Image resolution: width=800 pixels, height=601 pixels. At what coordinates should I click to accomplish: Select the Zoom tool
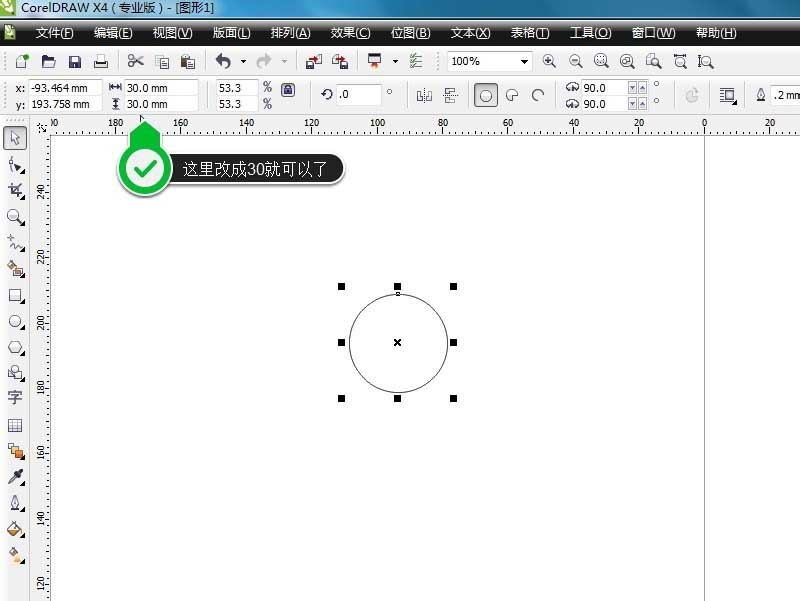pyautogui.click(x=14, y=217)
